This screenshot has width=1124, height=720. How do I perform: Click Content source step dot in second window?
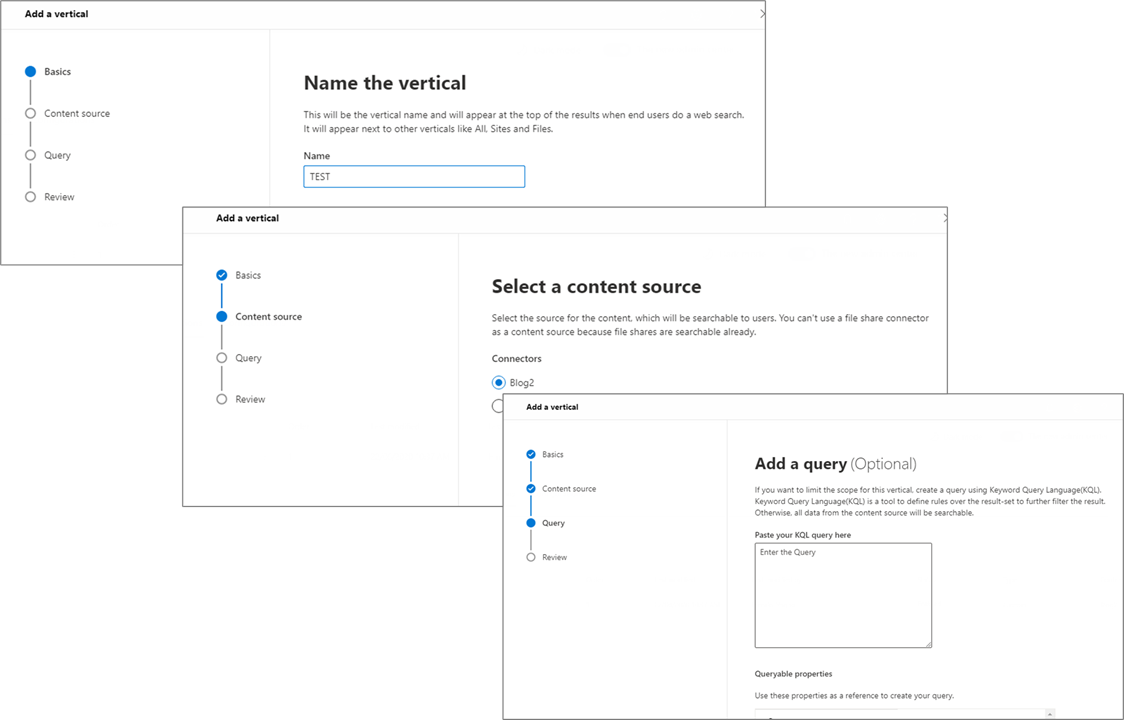click(x=222, y=316)
